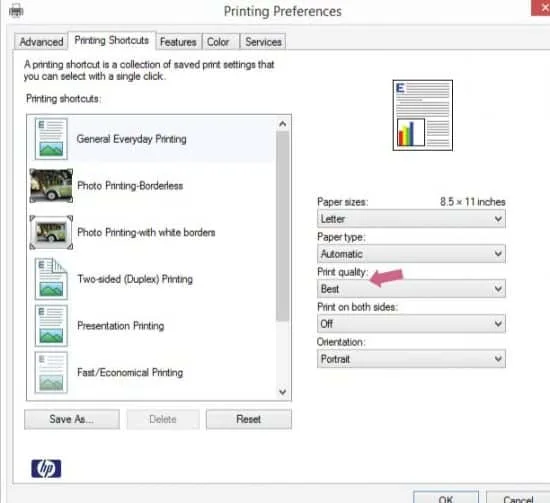Pick the Photo Printing-with white borders icon
Image resolution: width=550 pixels, height=503 pixels.
[x=51, y=232]
